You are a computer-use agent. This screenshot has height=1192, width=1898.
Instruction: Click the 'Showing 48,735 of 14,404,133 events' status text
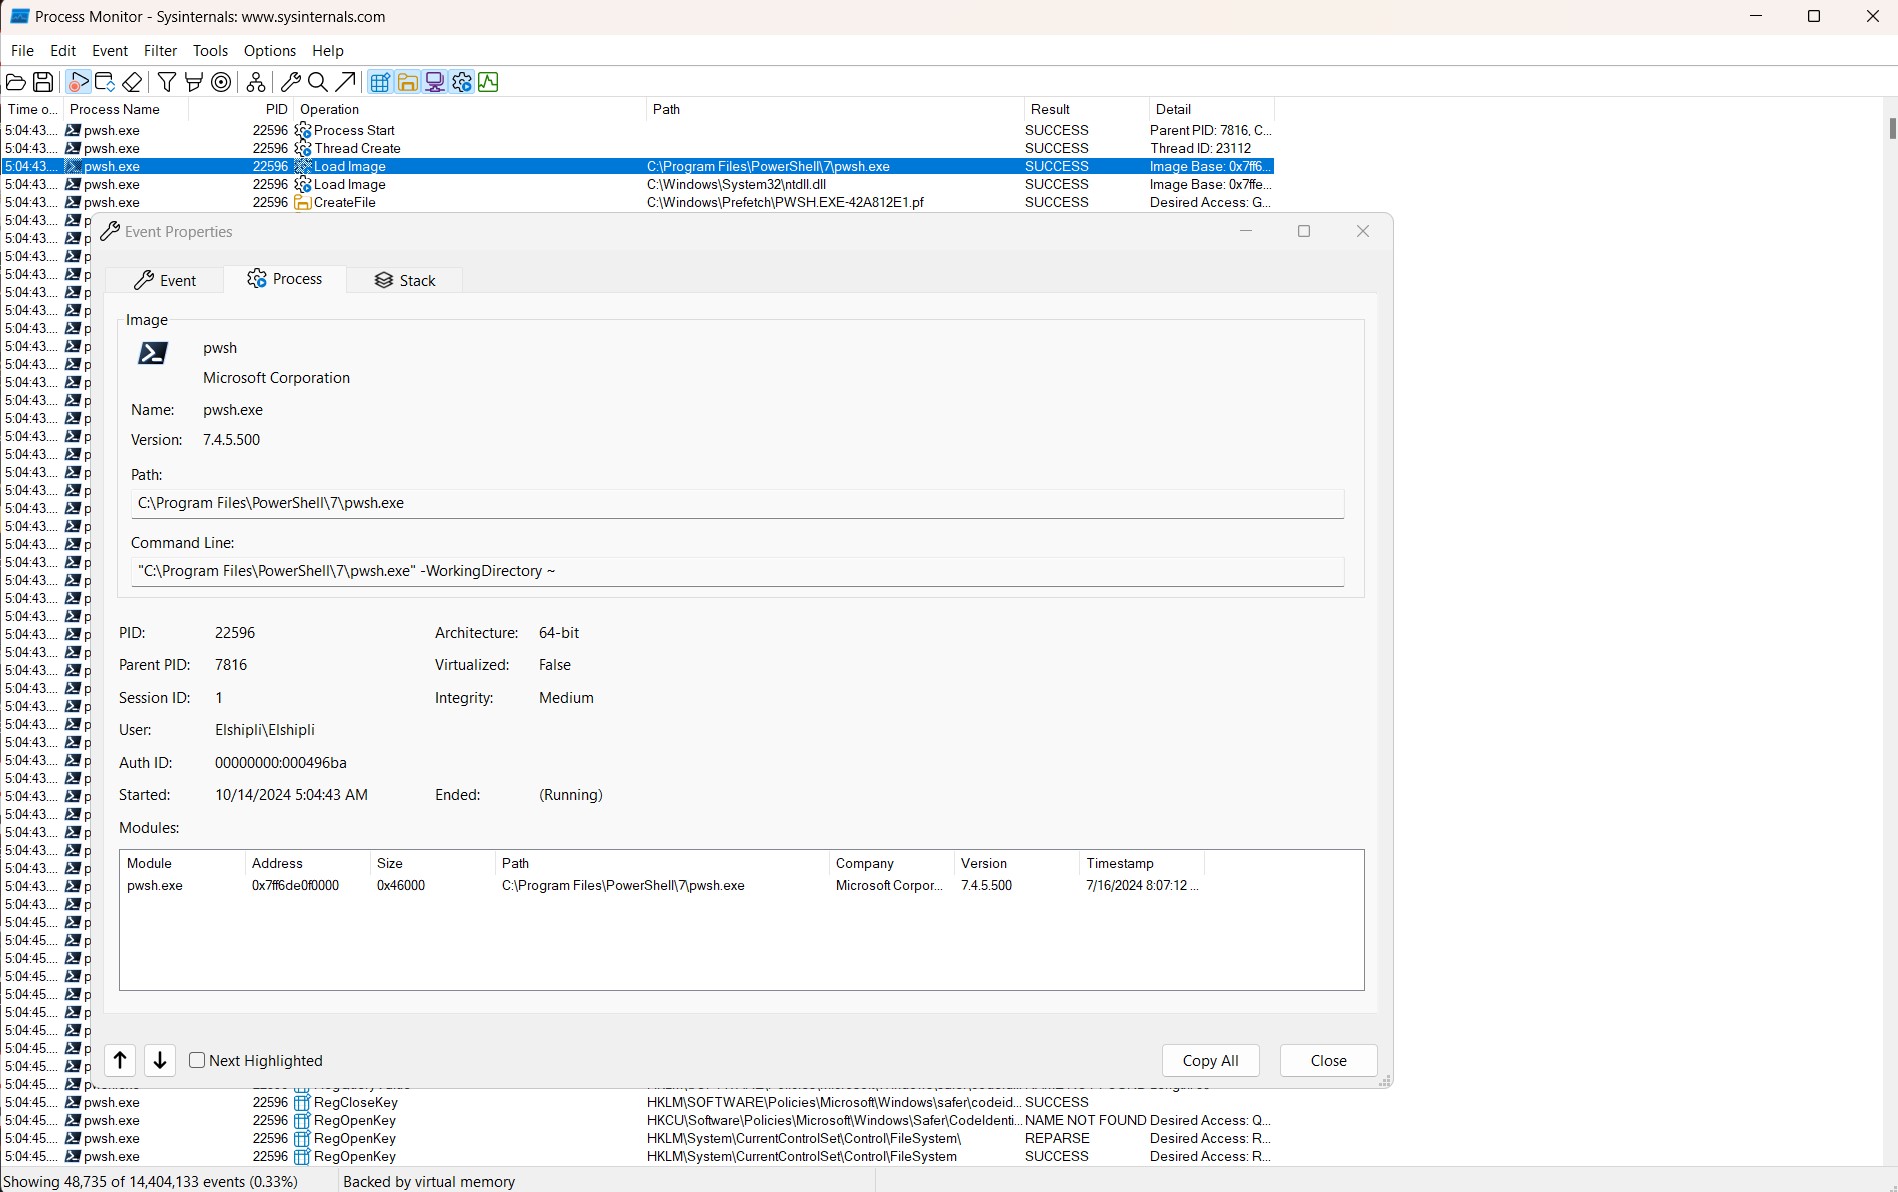click(151, 1181)
